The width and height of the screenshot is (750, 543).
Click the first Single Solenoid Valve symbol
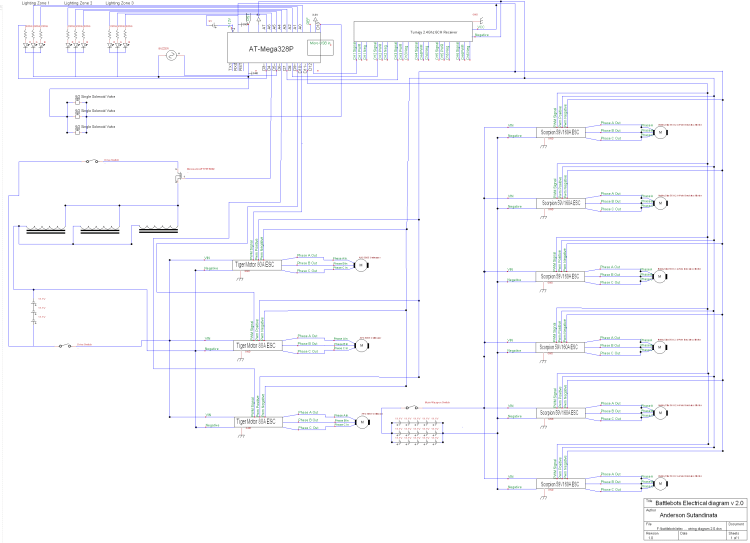78,97
